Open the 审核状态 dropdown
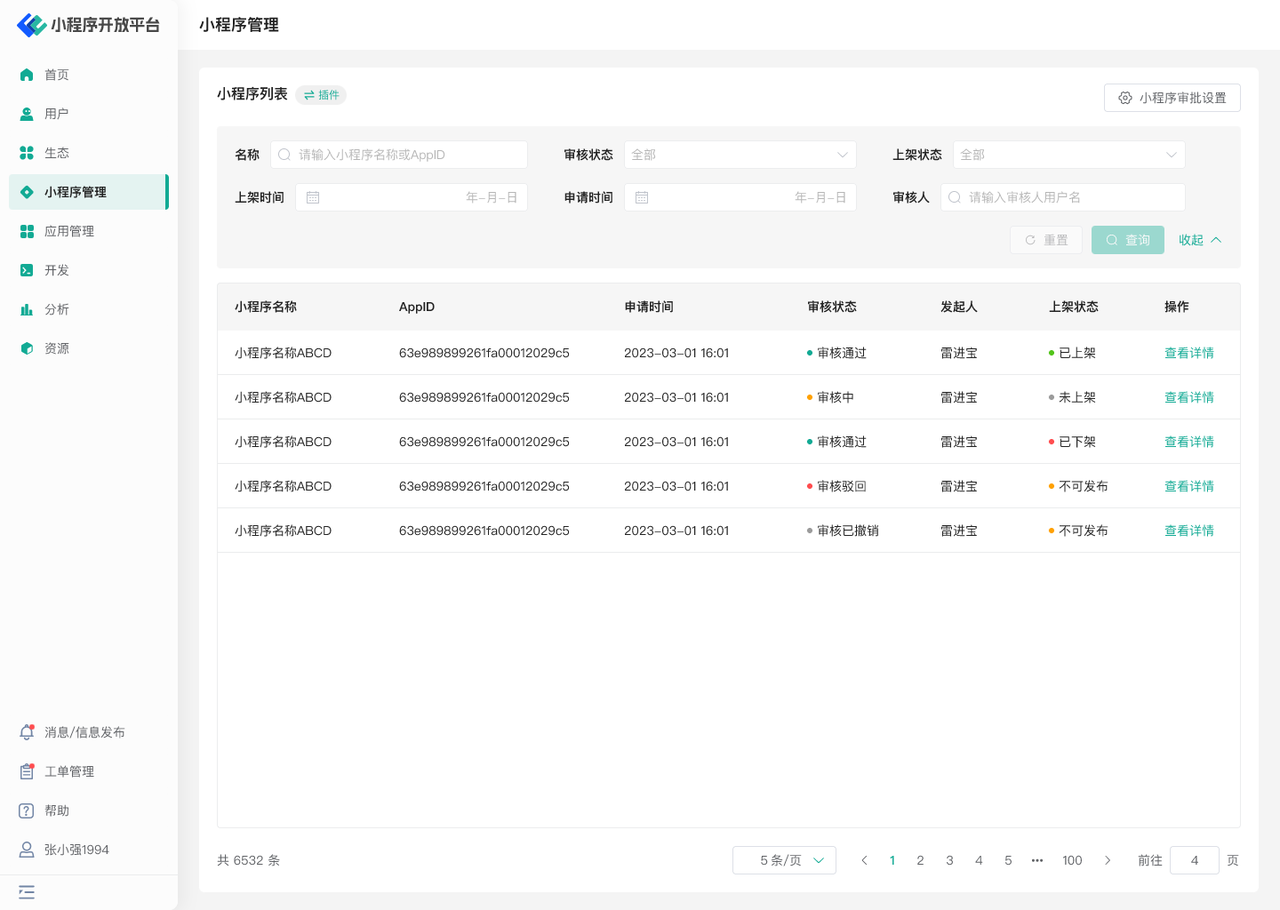This screenshot has width=1280, height=910. [739, 155]
